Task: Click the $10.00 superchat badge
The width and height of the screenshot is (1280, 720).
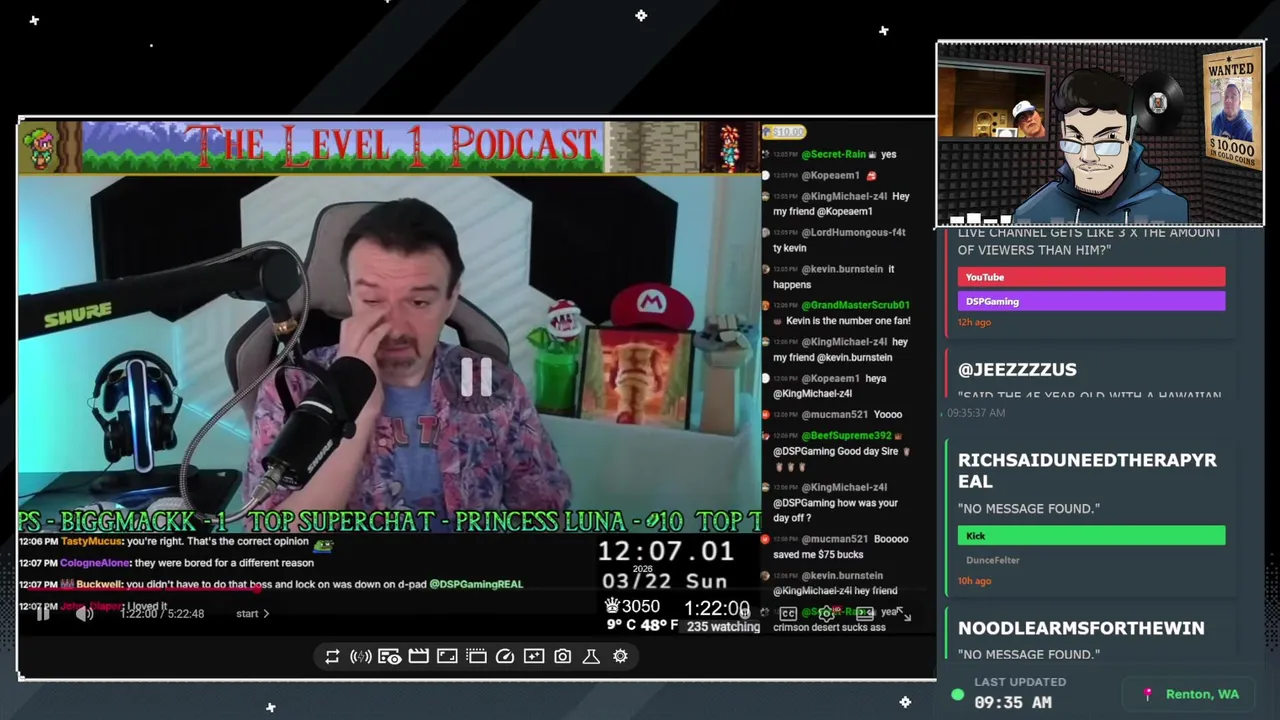Action: (785, 132)
